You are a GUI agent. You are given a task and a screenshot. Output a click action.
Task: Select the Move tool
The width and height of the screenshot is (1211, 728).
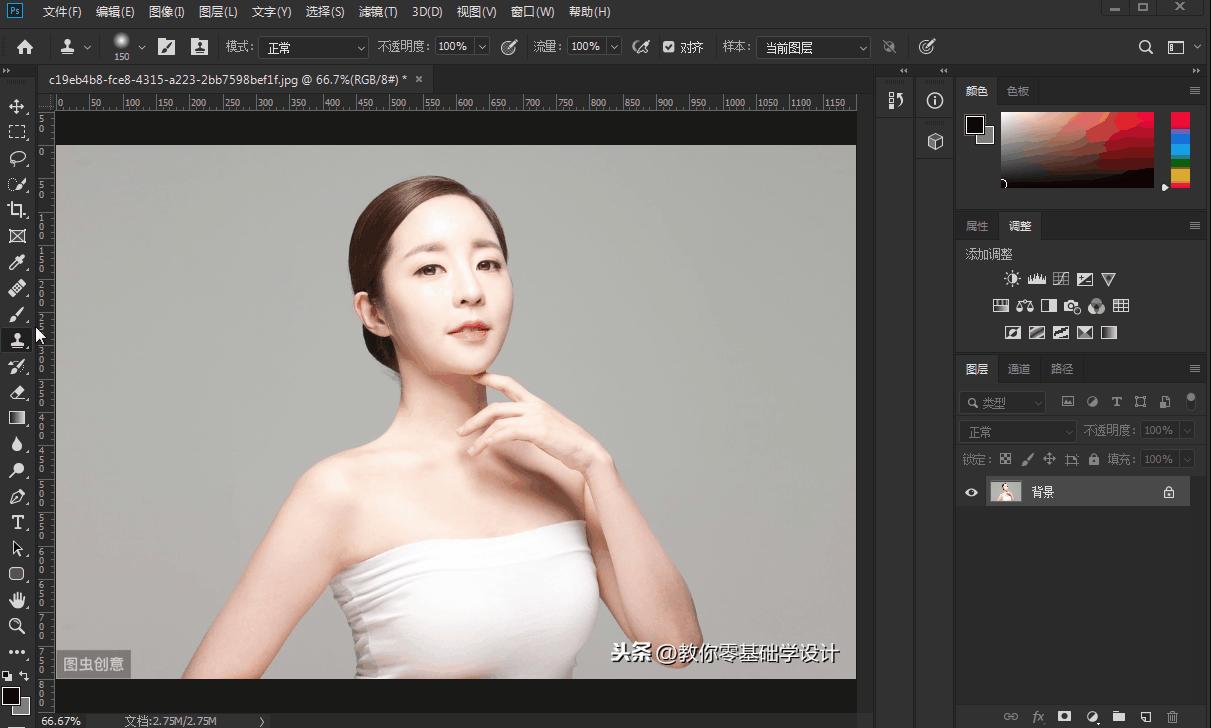[17, 107]
